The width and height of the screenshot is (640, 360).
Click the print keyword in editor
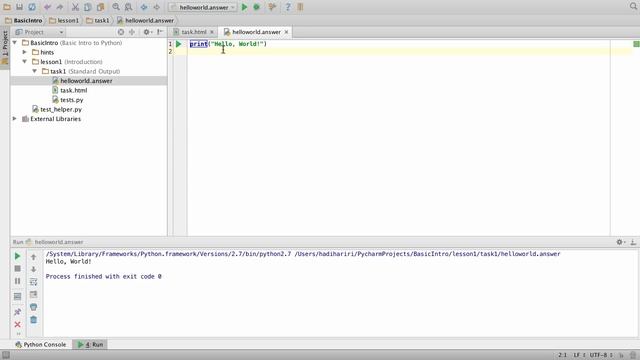point(198,44)
